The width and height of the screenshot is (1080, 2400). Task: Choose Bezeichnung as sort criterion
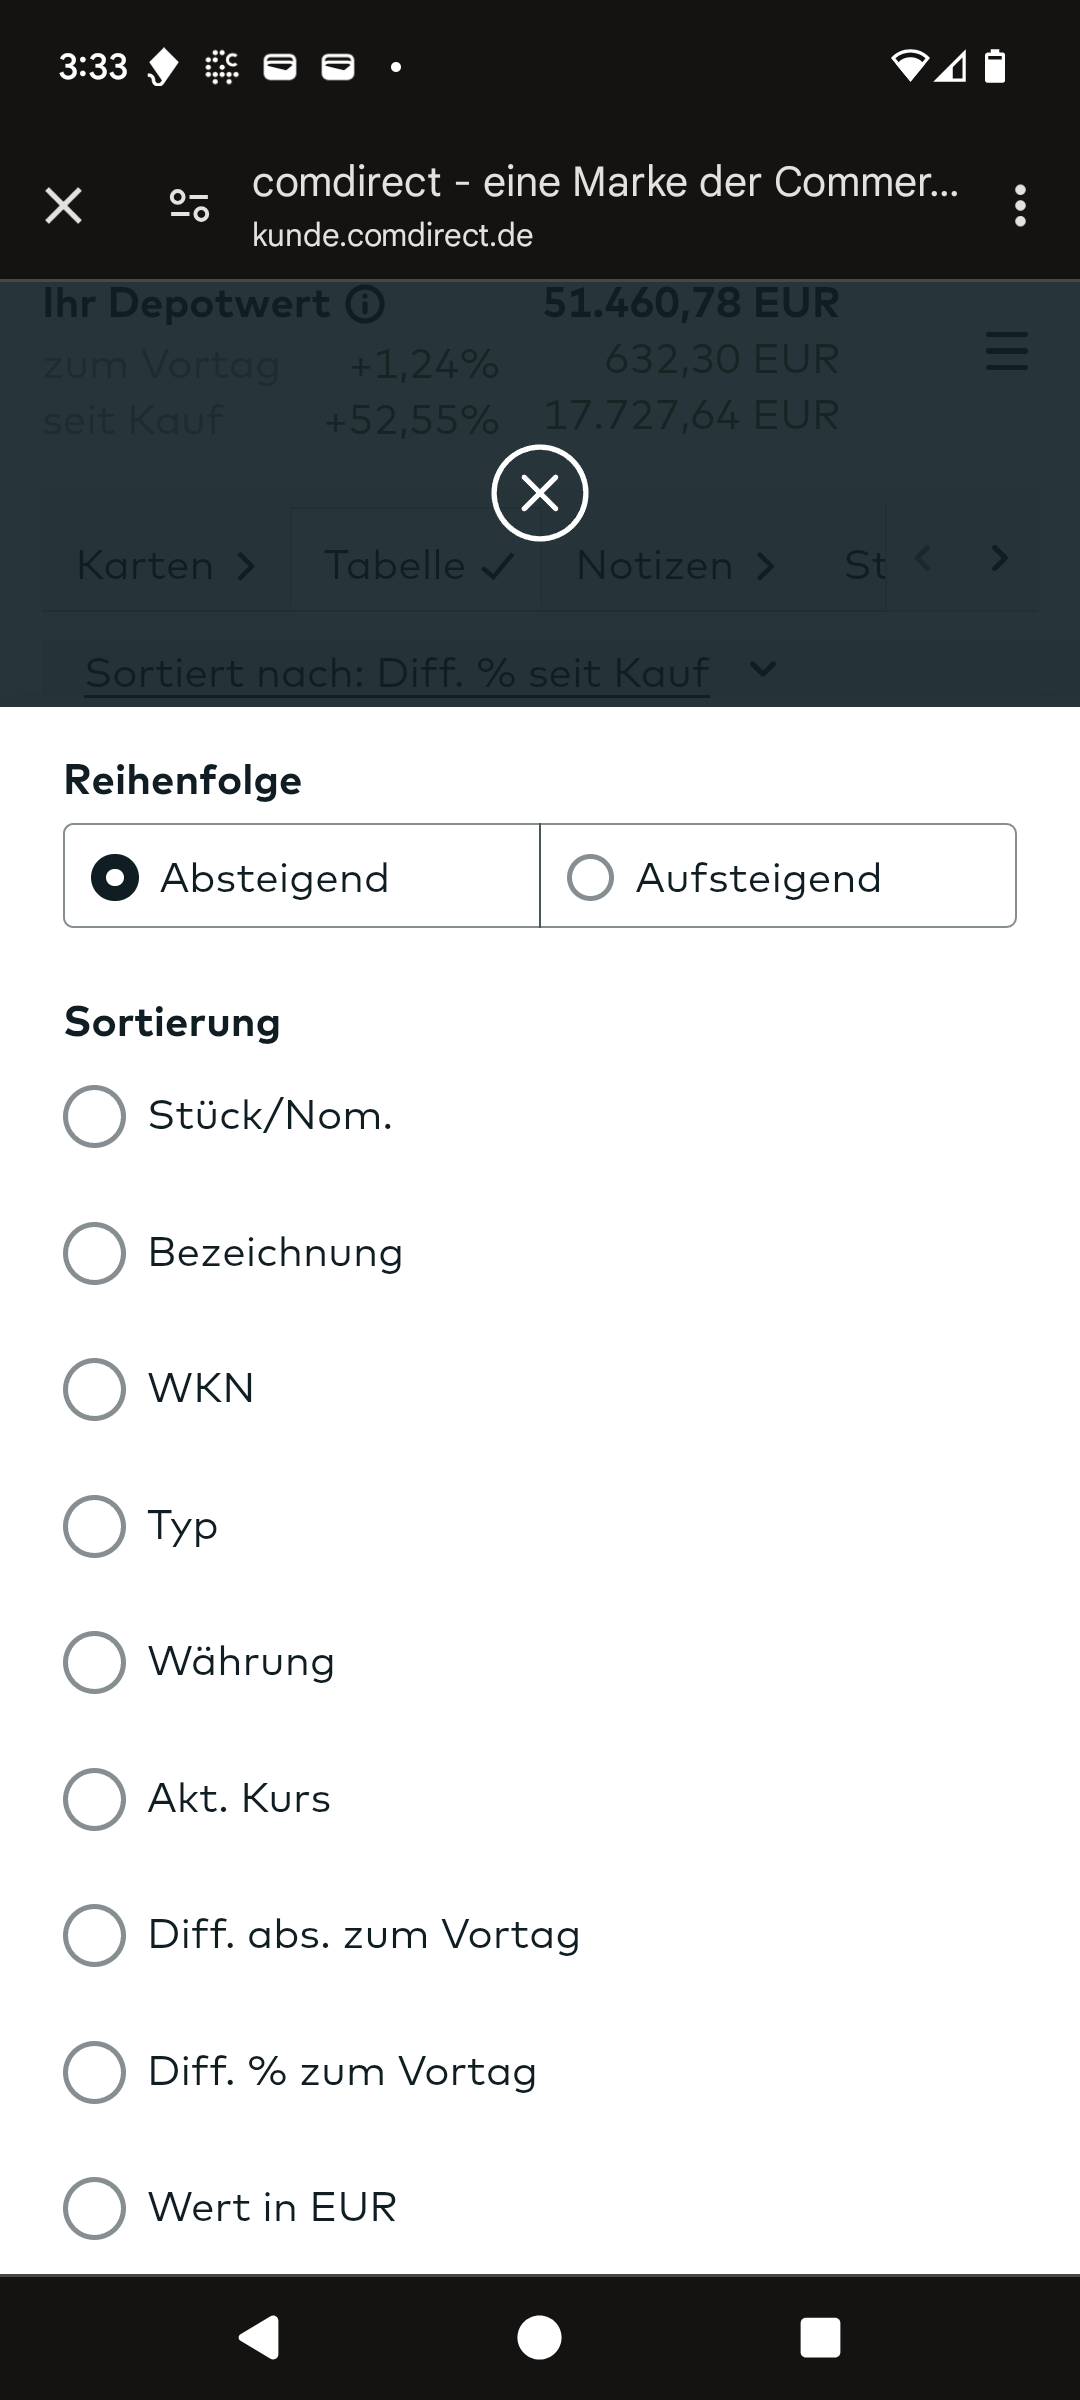pos(95,1253)
